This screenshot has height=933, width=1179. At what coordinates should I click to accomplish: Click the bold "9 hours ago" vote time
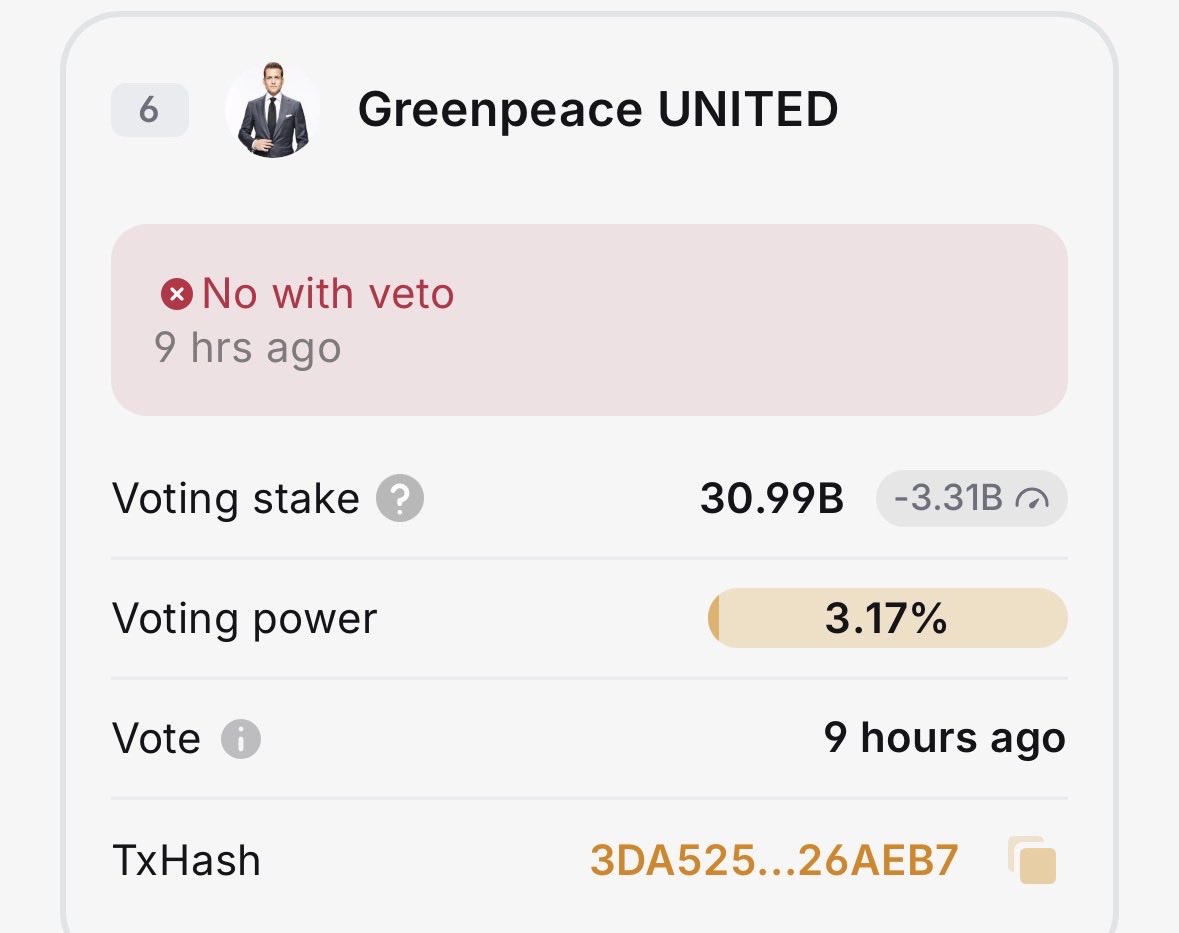(945, 739)
